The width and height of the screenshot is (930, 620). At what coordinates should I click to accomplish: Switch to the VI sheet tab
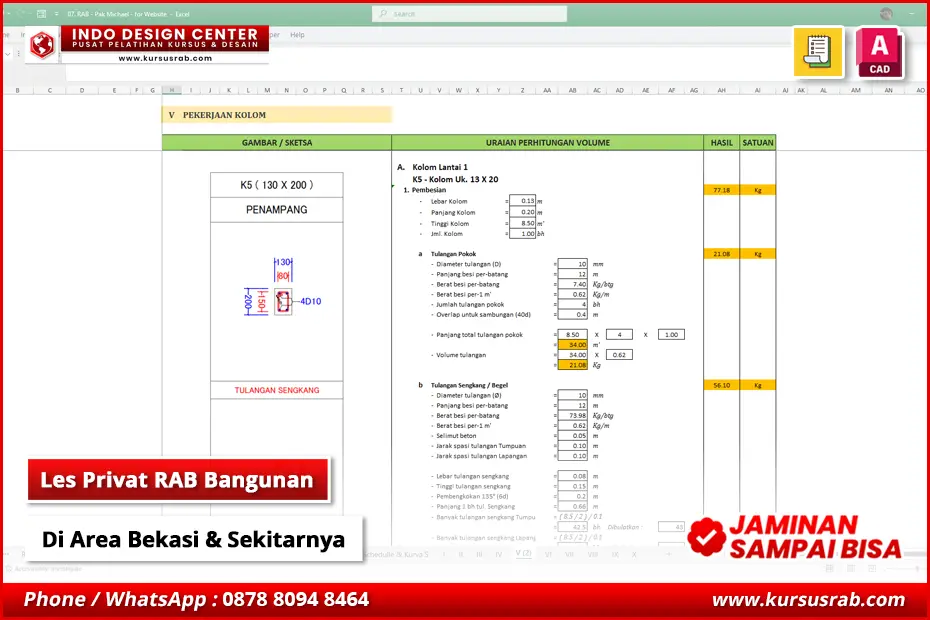(548, 554)
